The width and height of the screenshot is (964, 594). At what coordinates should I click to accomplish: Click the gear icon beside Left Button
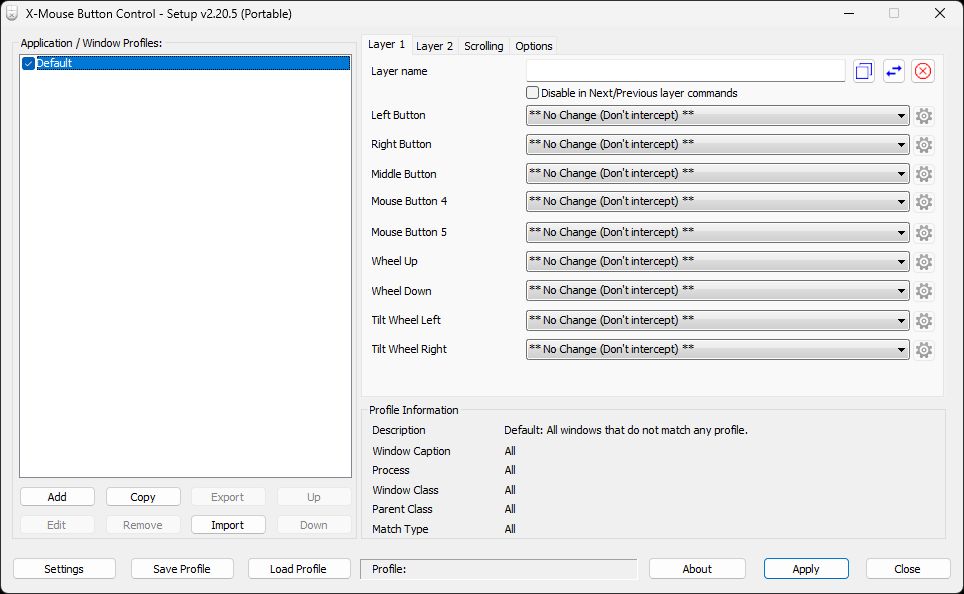pos(924,116)
